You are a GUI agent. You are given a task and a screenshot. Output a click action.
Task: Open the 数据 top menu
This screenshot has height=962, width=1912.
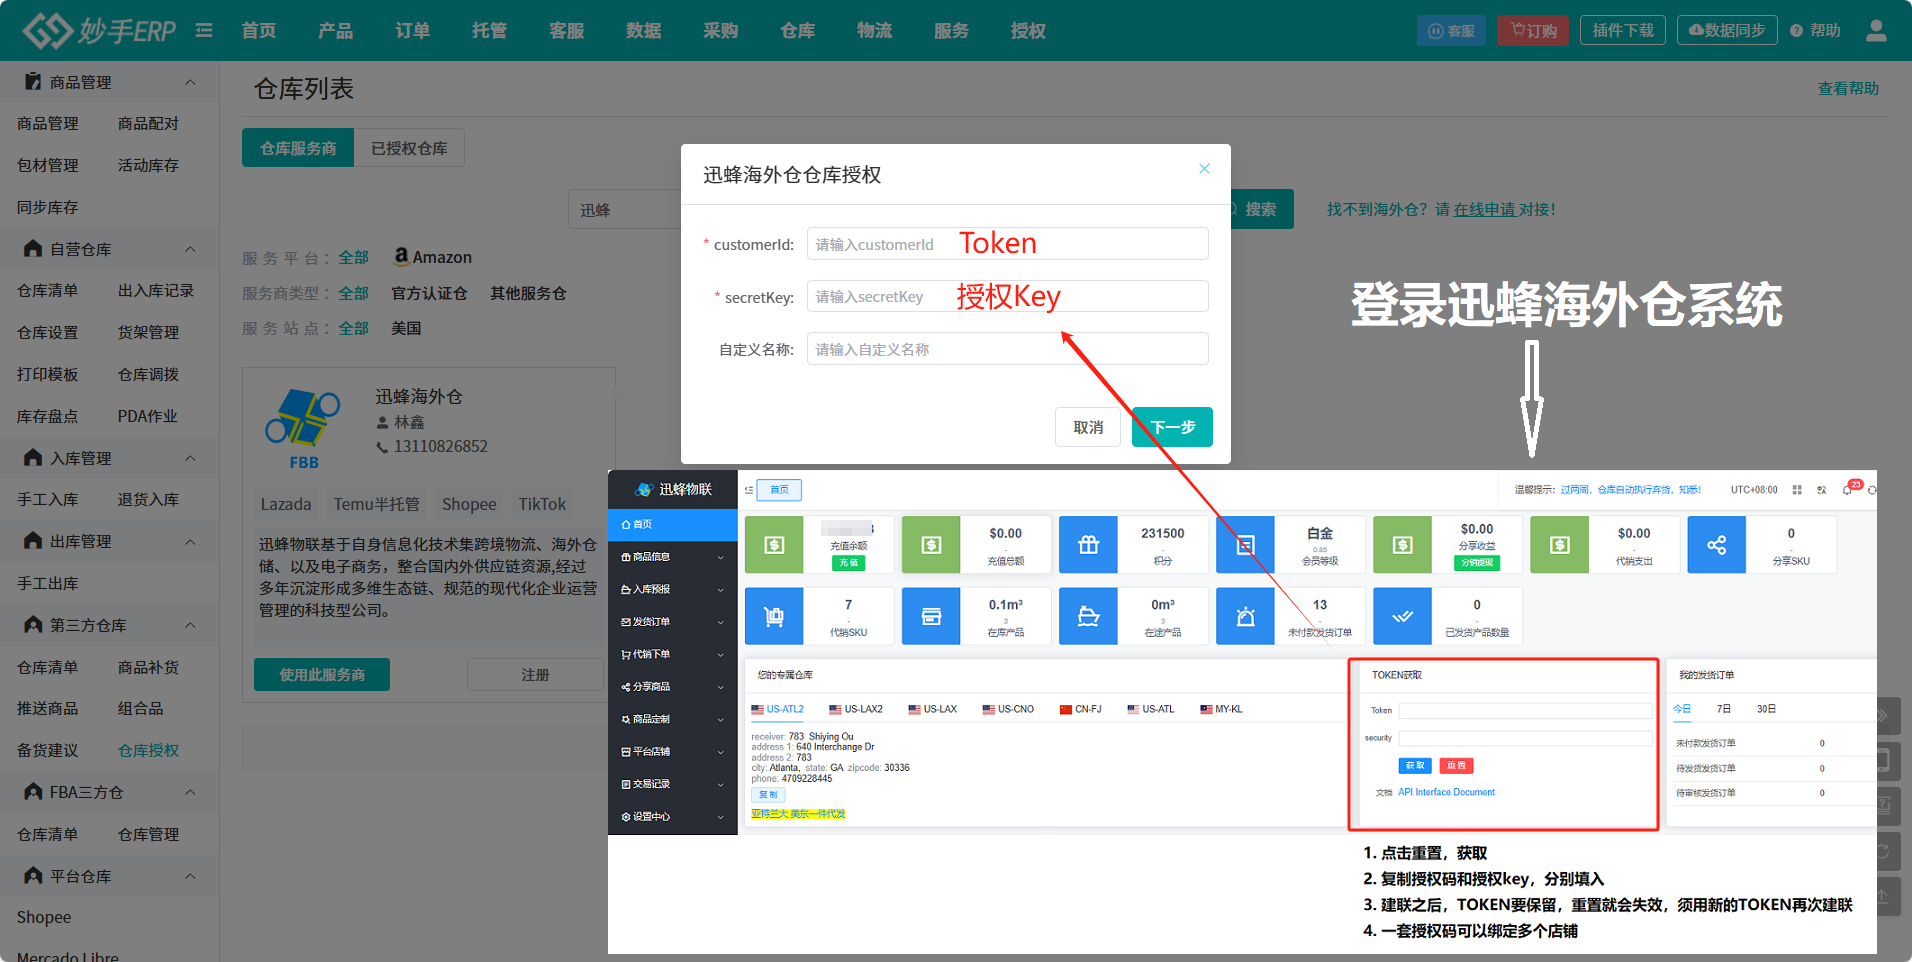click(x=644, y=31)
